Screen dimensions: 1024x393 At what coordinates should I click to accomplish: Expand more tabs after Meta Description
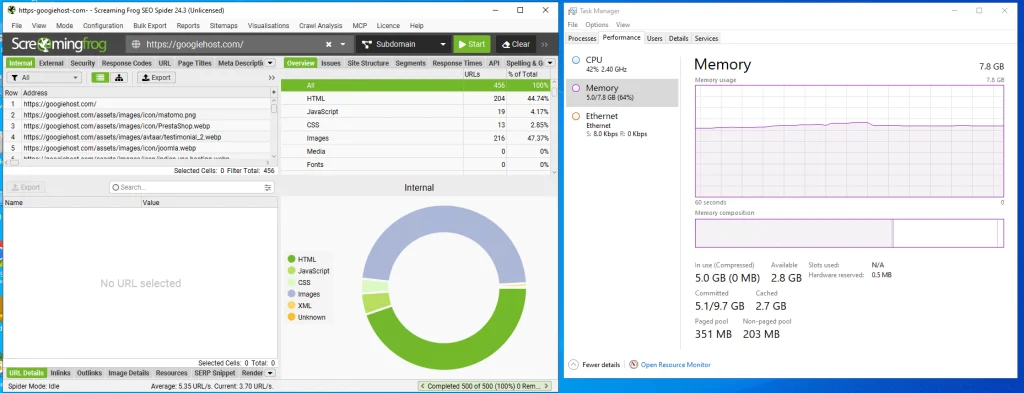(271, 63)
